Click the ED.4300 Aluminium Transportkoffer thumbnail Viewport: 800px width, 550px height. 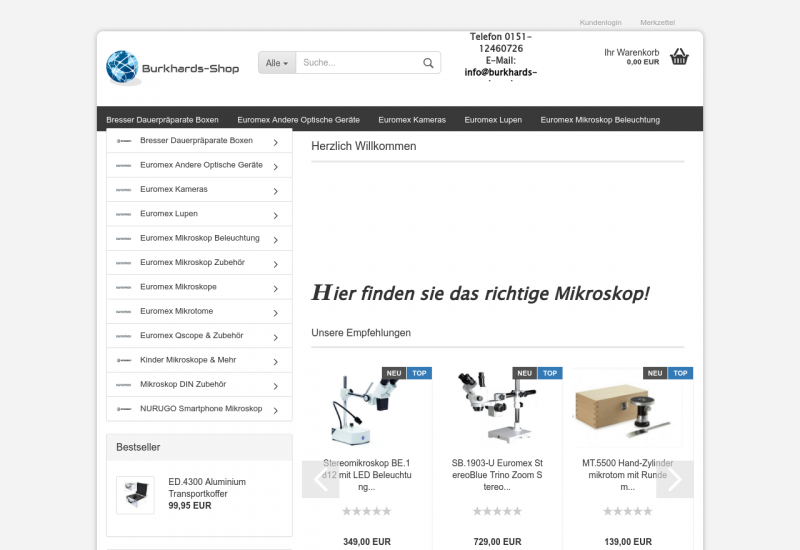[x=135, y=494]
